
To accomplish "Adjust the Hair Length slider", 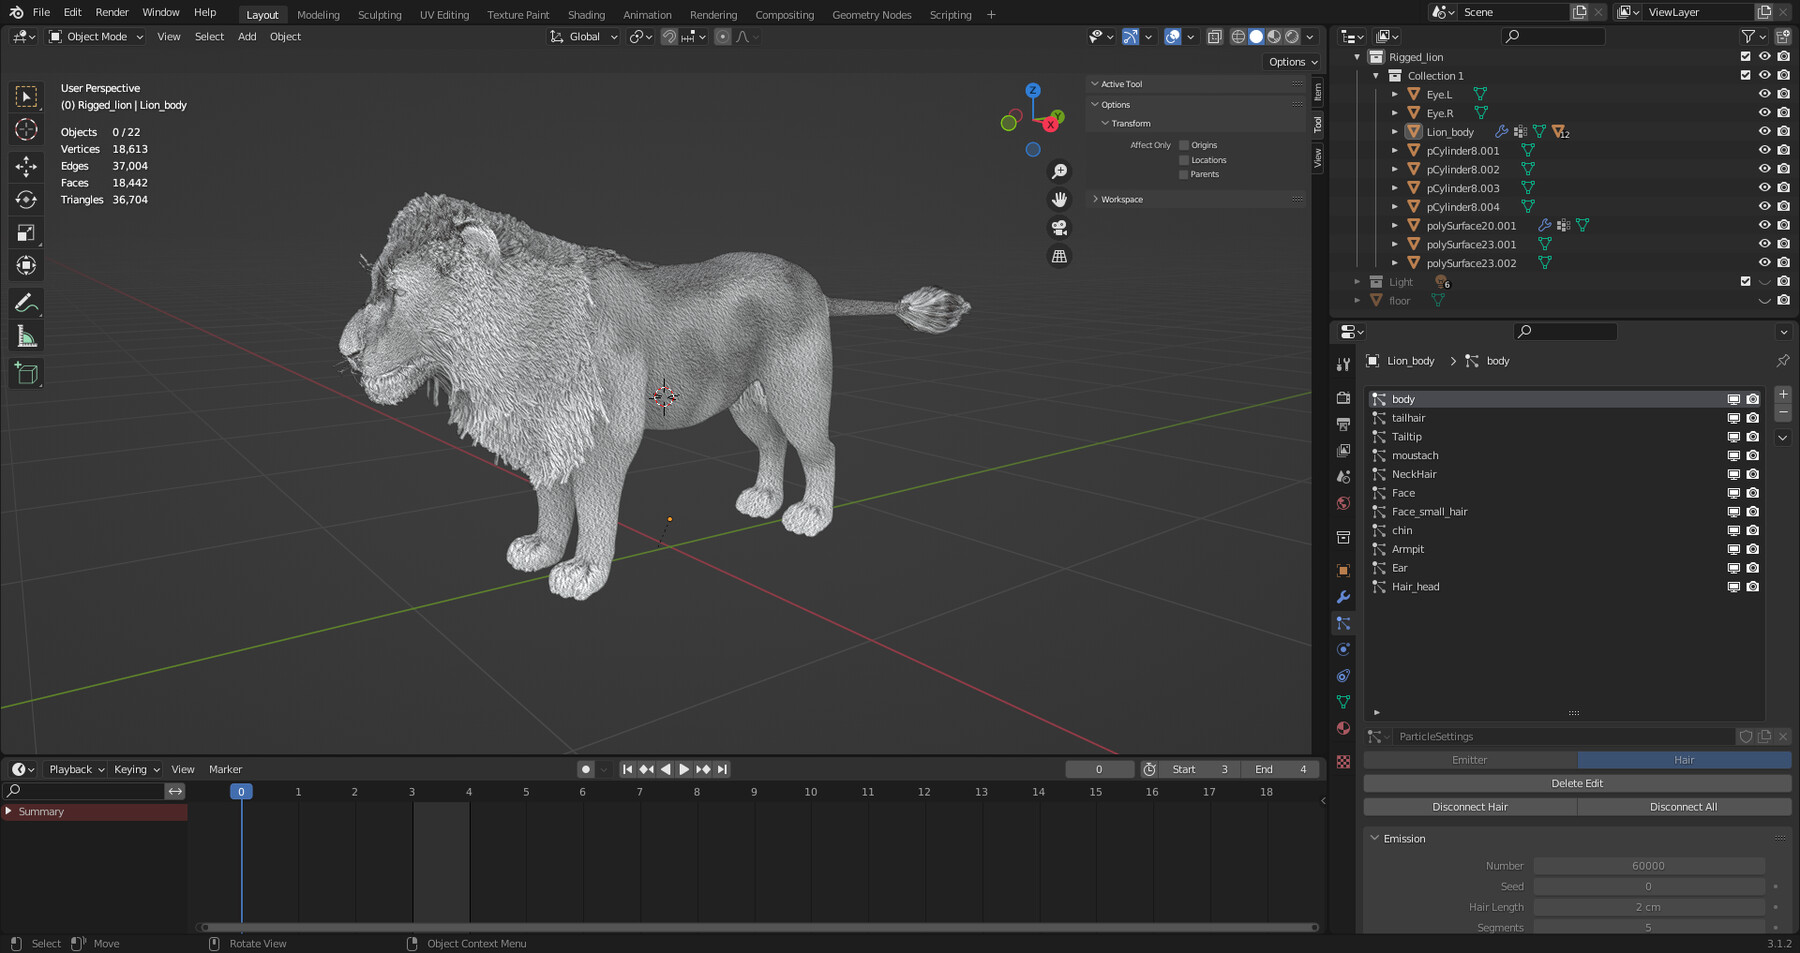I will coord(1649,907).
